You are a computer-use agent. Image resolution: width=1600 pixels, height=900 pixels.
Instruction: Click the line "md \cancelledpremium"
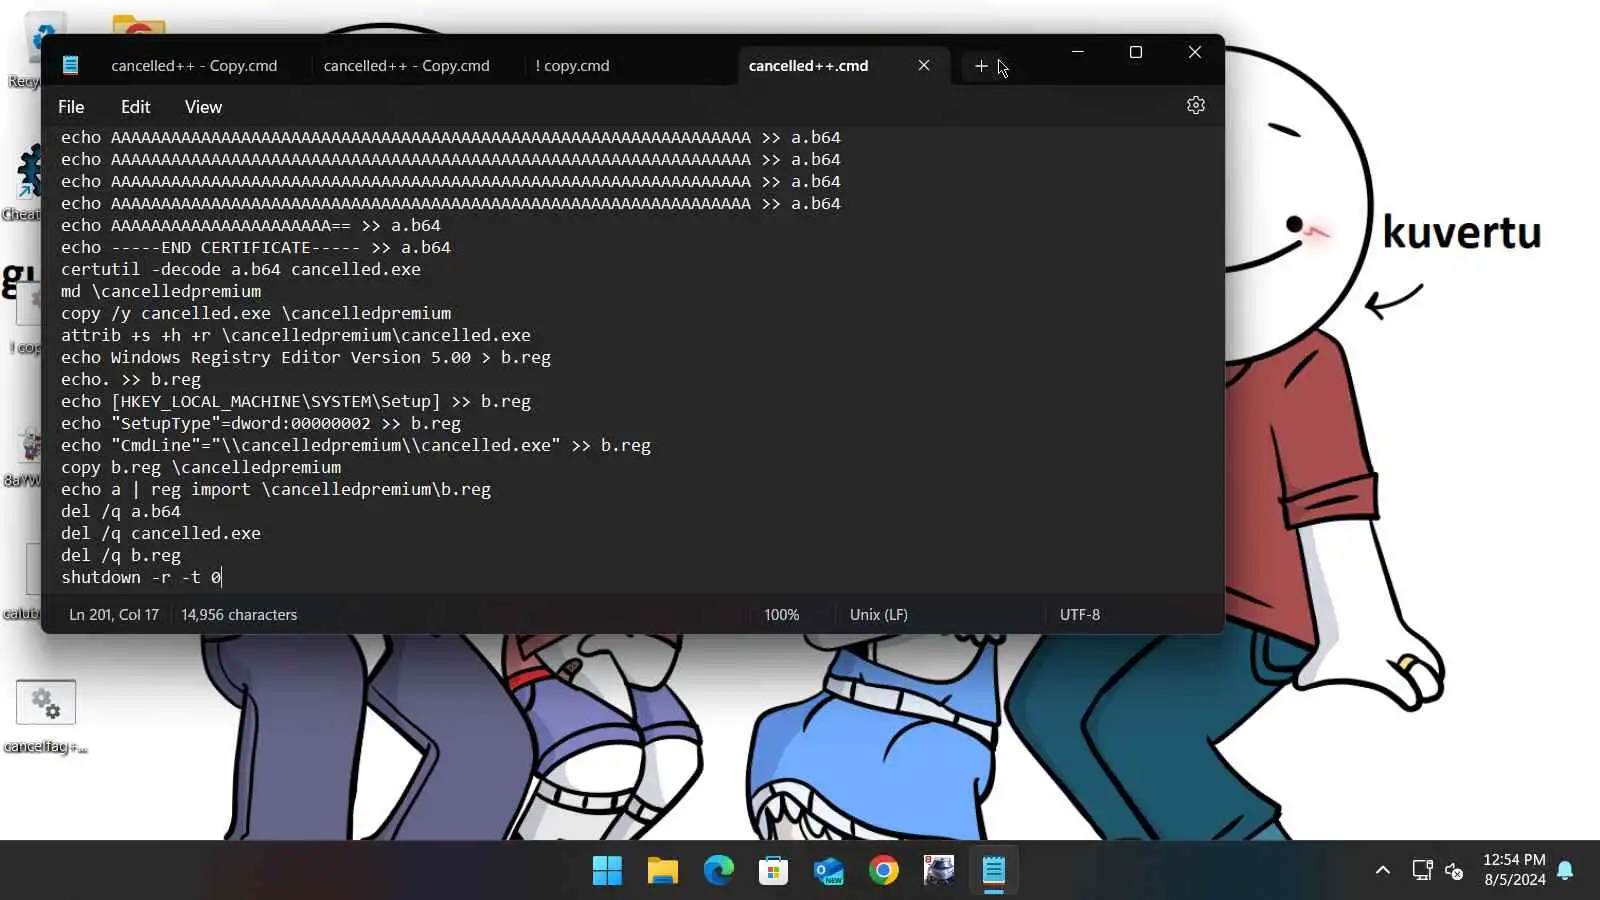tap(161, 292)
